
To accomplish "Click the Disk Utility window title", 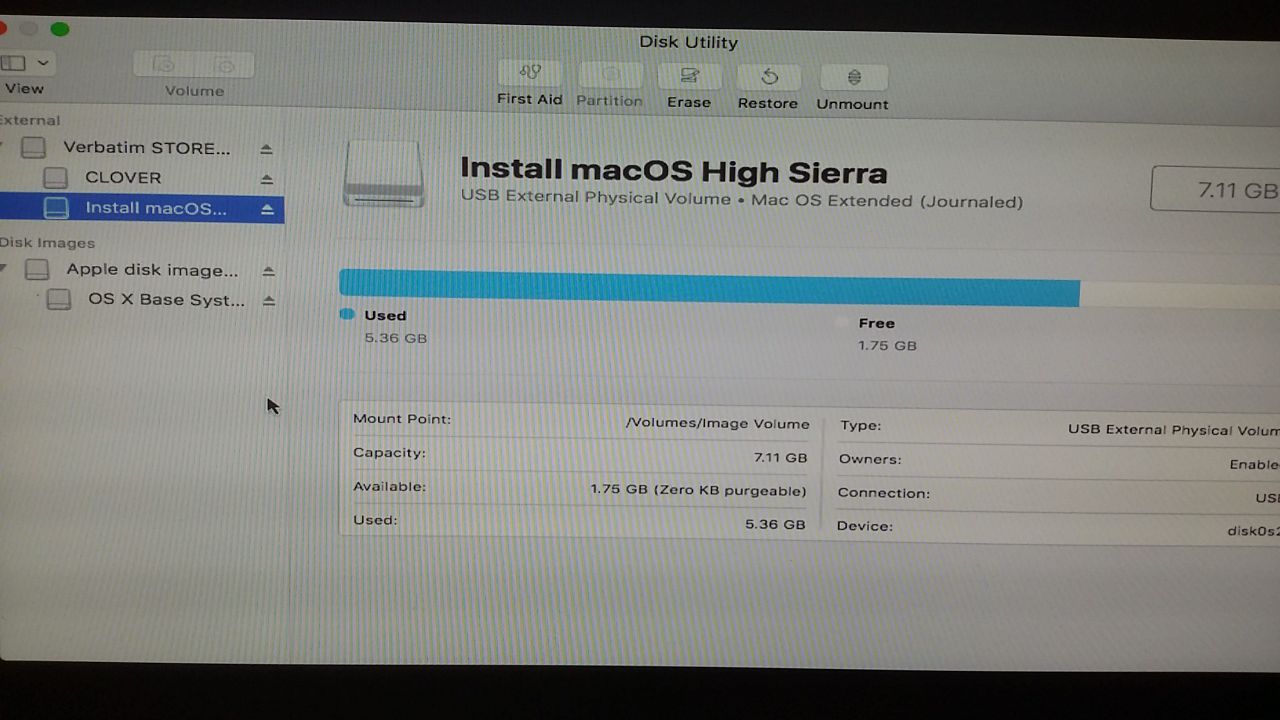I will click(x=688, y=42).
